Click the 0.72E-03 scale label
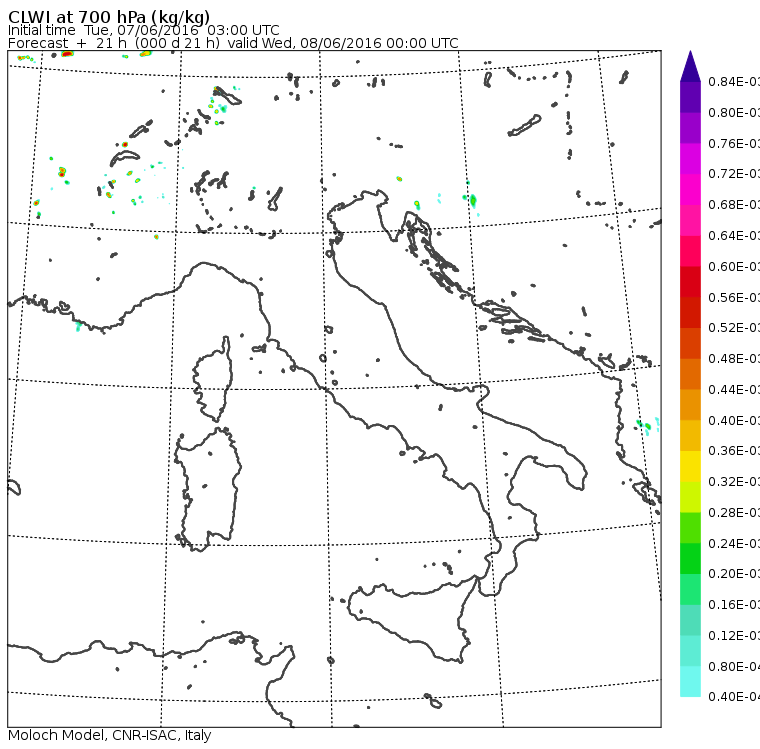This screenshot has width=760, height=749. point(734,174)
